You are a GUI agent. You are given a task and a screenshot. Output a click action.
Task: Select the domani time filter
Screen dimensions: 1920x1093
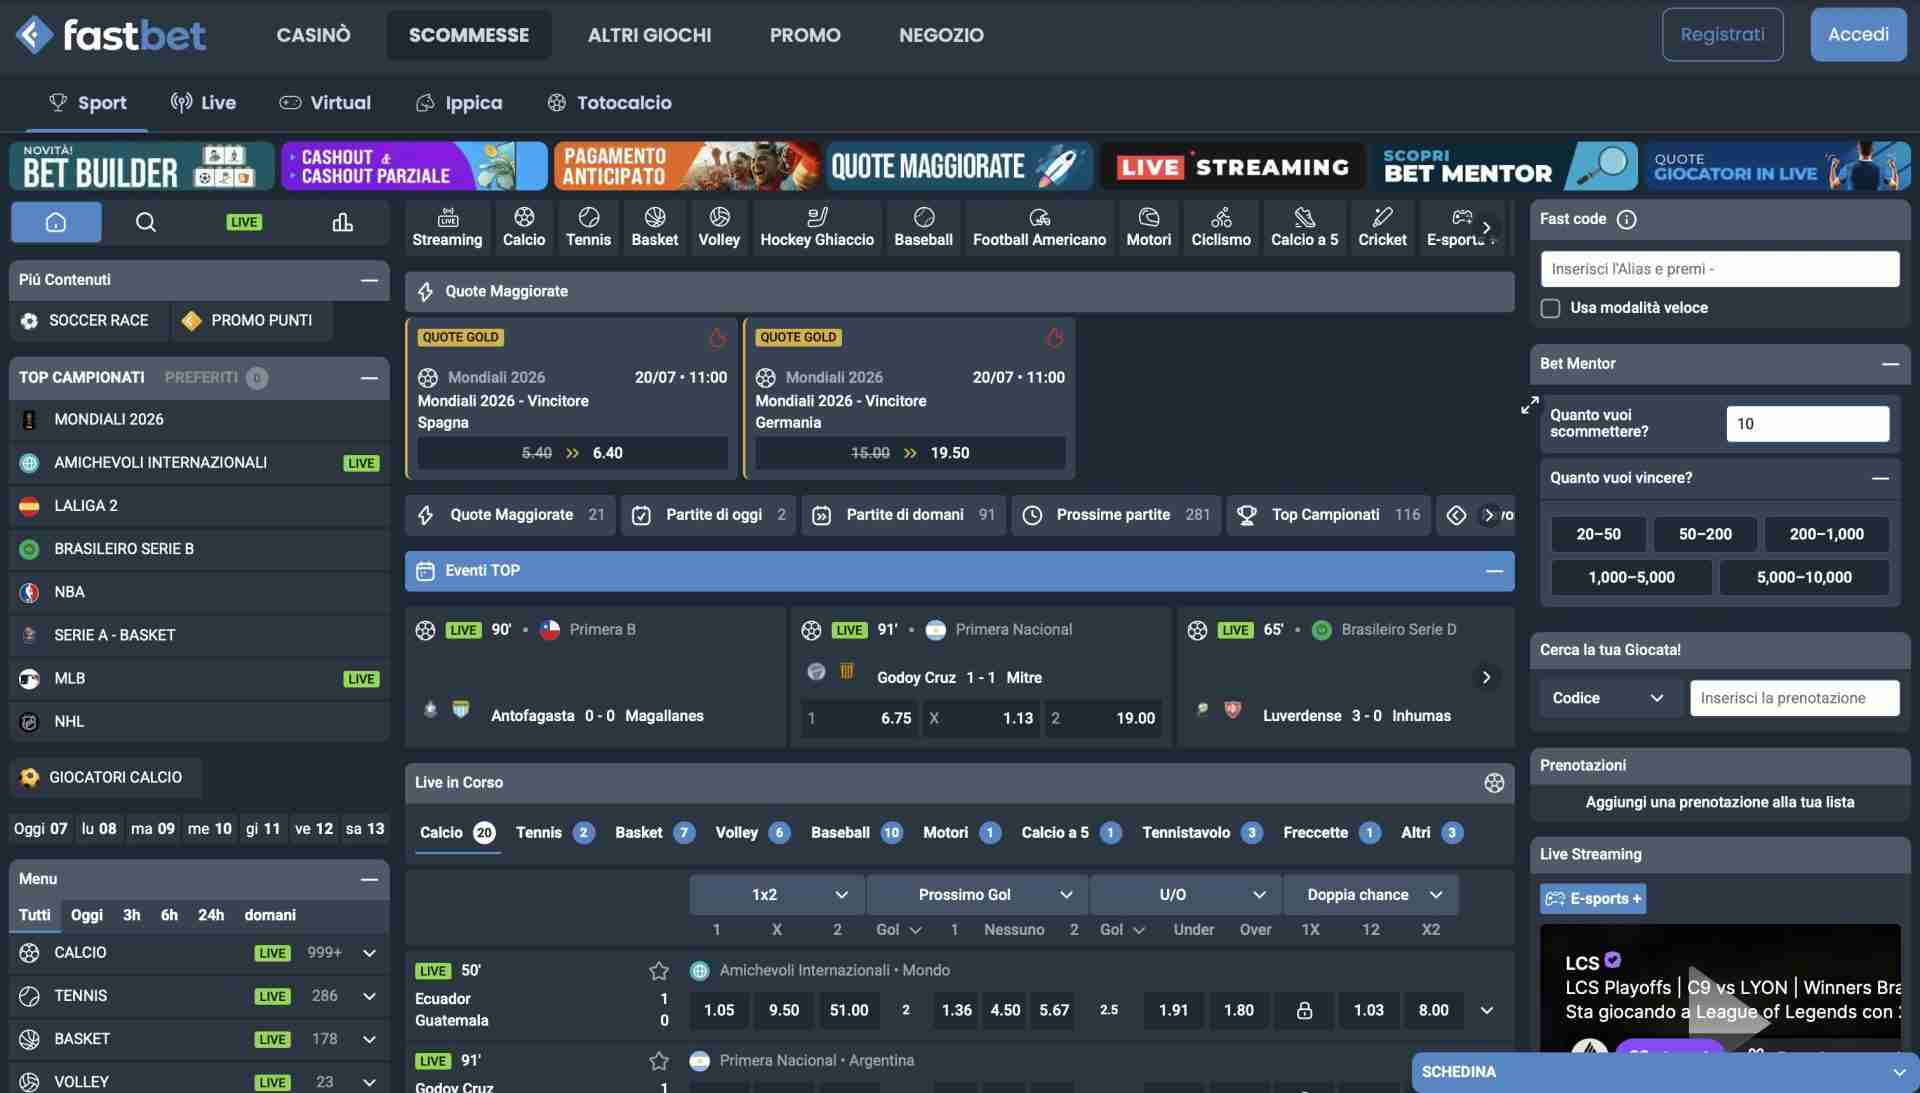click(x=270, y=915)
